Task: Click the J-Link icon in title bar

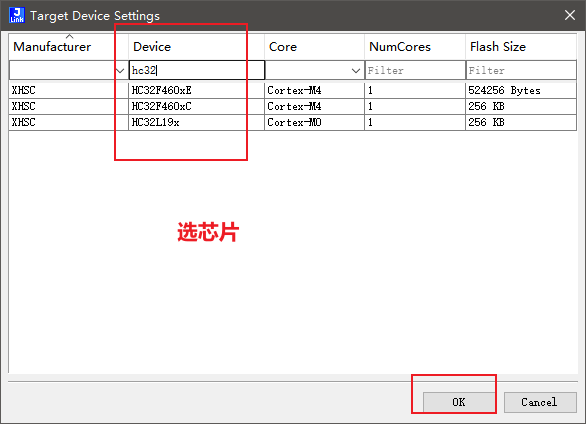Action: (17, 15)
